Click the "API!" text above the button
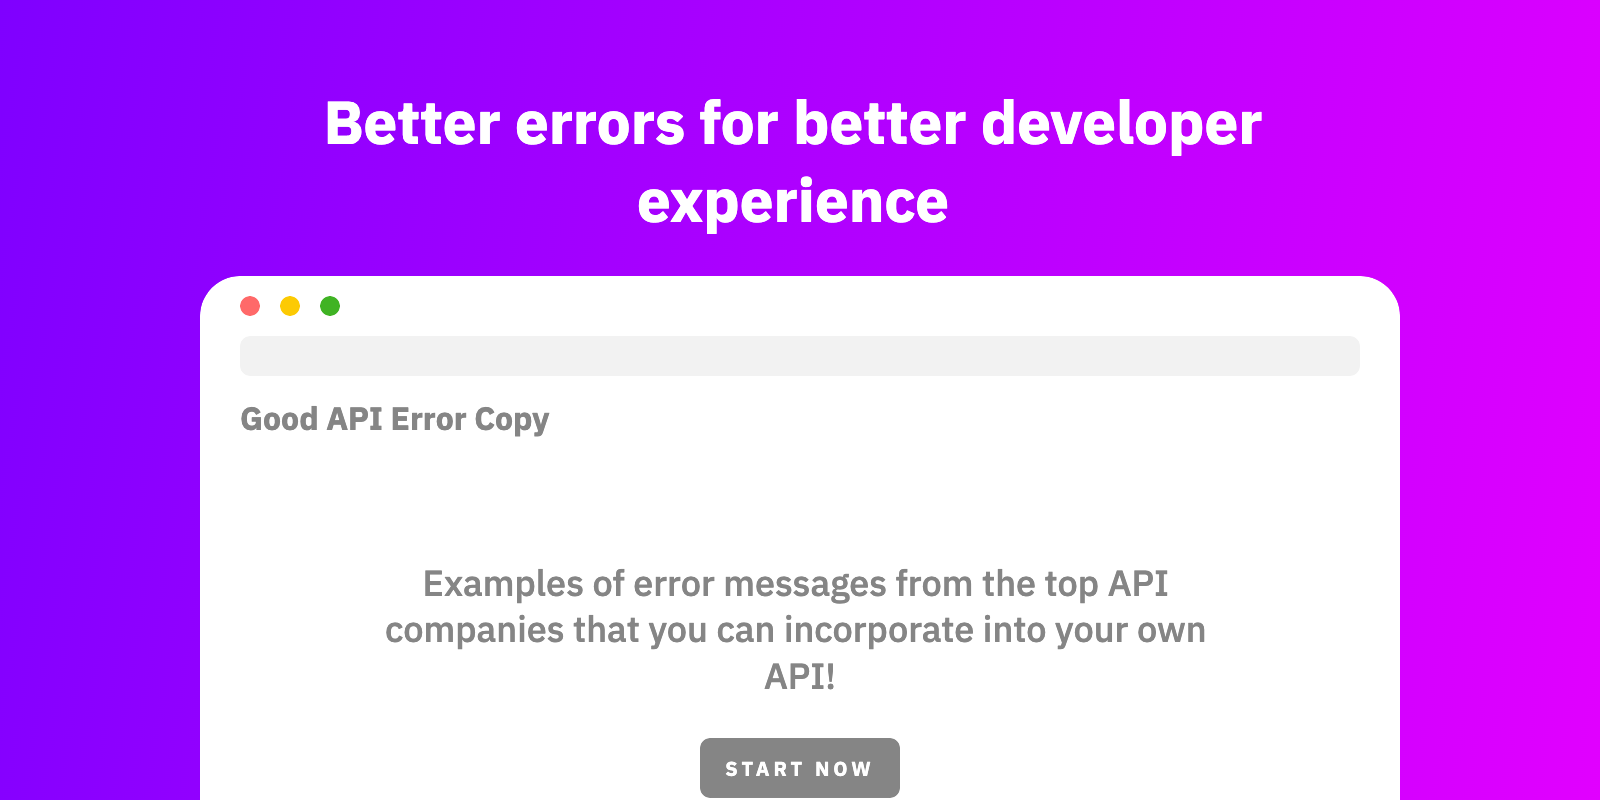 pyautogui.click(x=799, y=677)
